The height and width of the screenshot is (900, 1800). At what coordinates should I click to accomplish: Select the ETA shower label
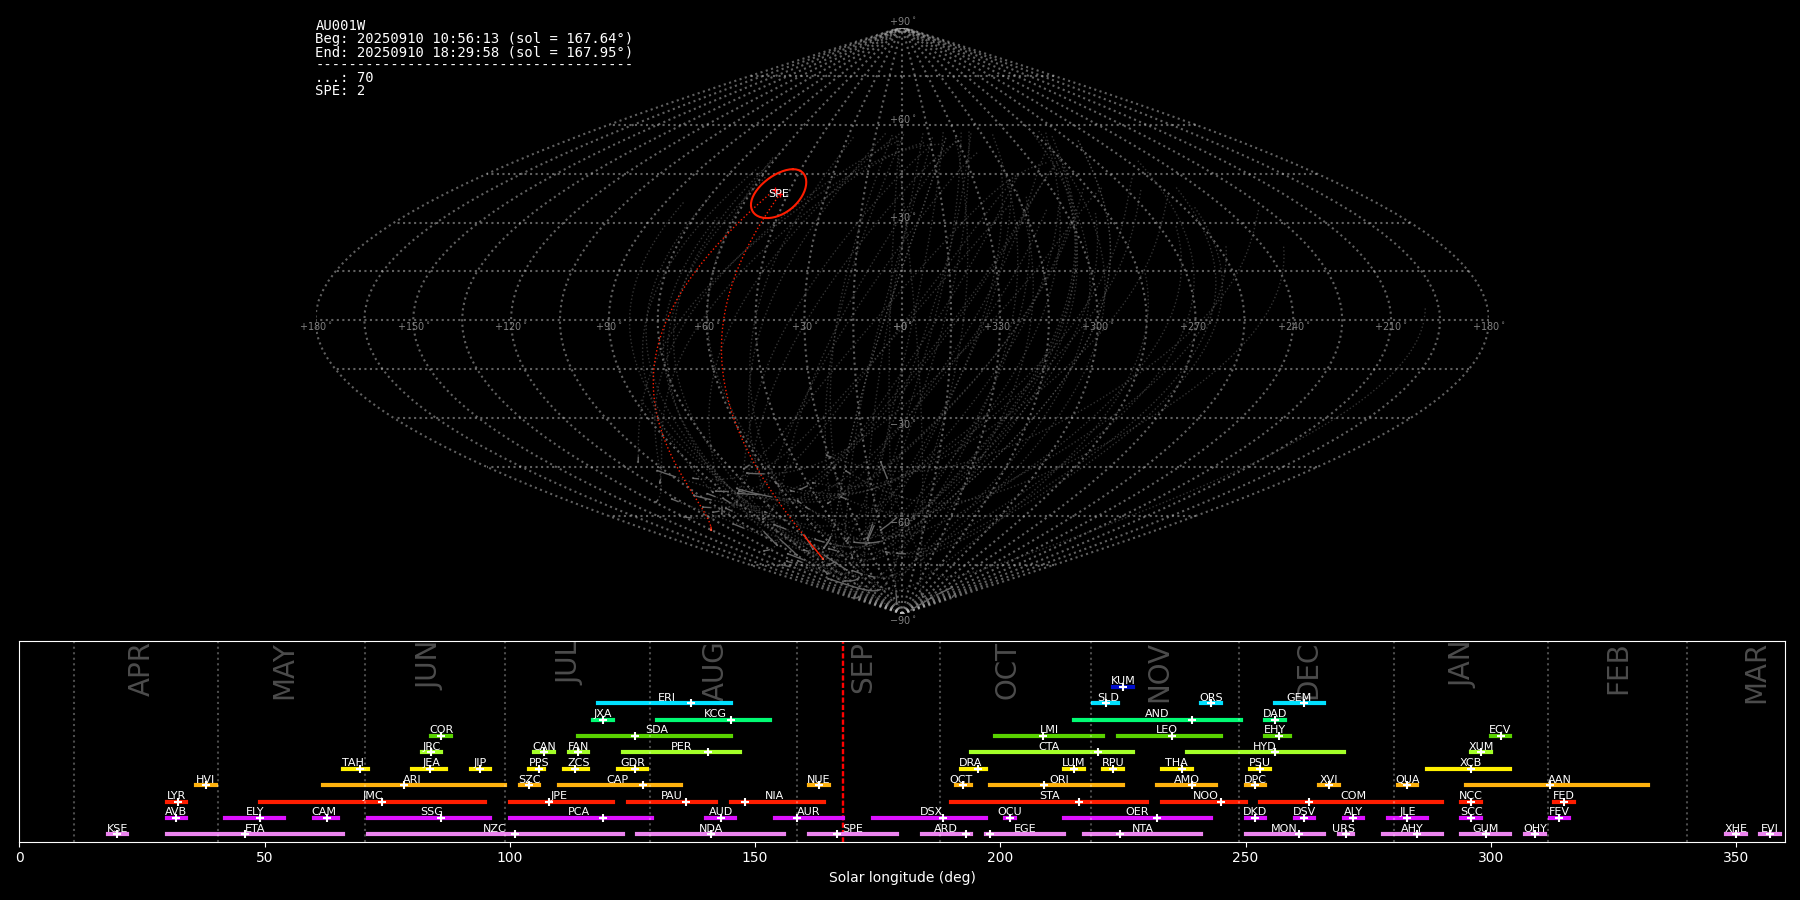[255, 829]
